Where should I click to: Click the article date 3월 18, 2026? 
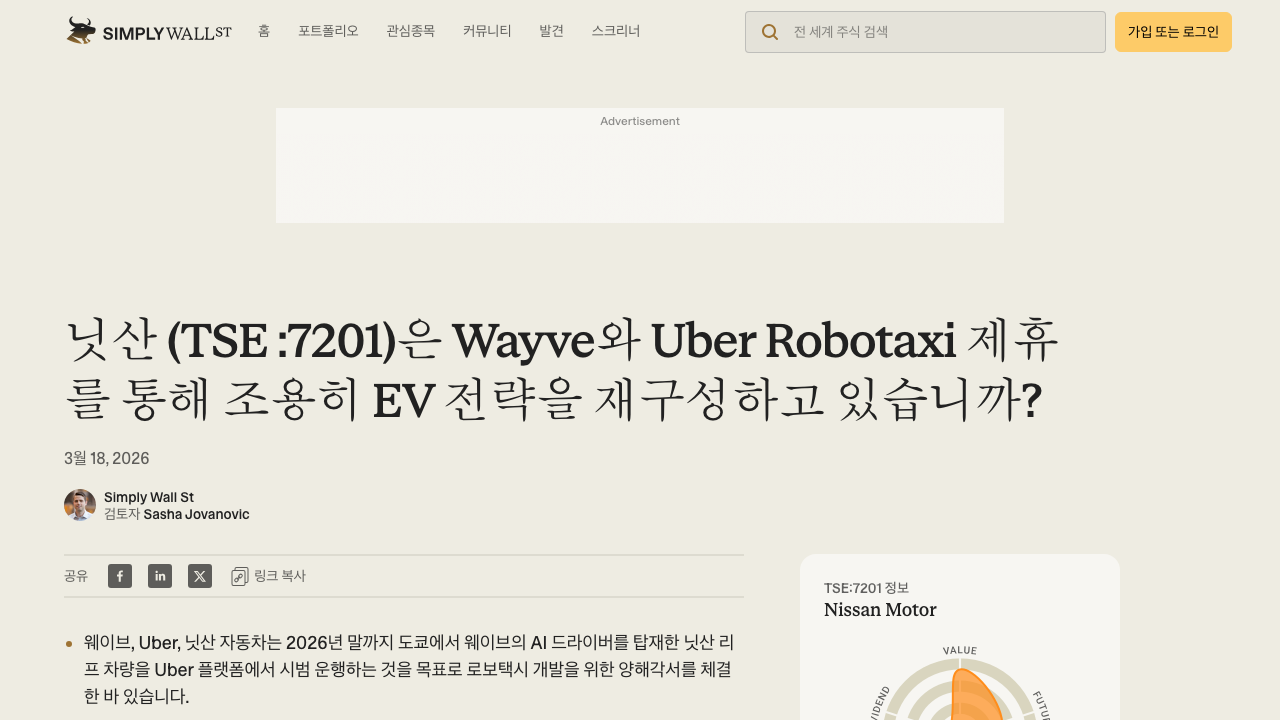(107, 458)
